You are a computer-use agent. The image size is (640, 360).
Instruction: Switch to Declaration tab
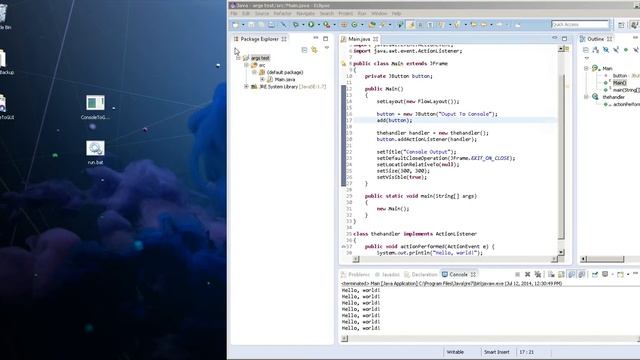pyautogui.click(x=421, y=274)
